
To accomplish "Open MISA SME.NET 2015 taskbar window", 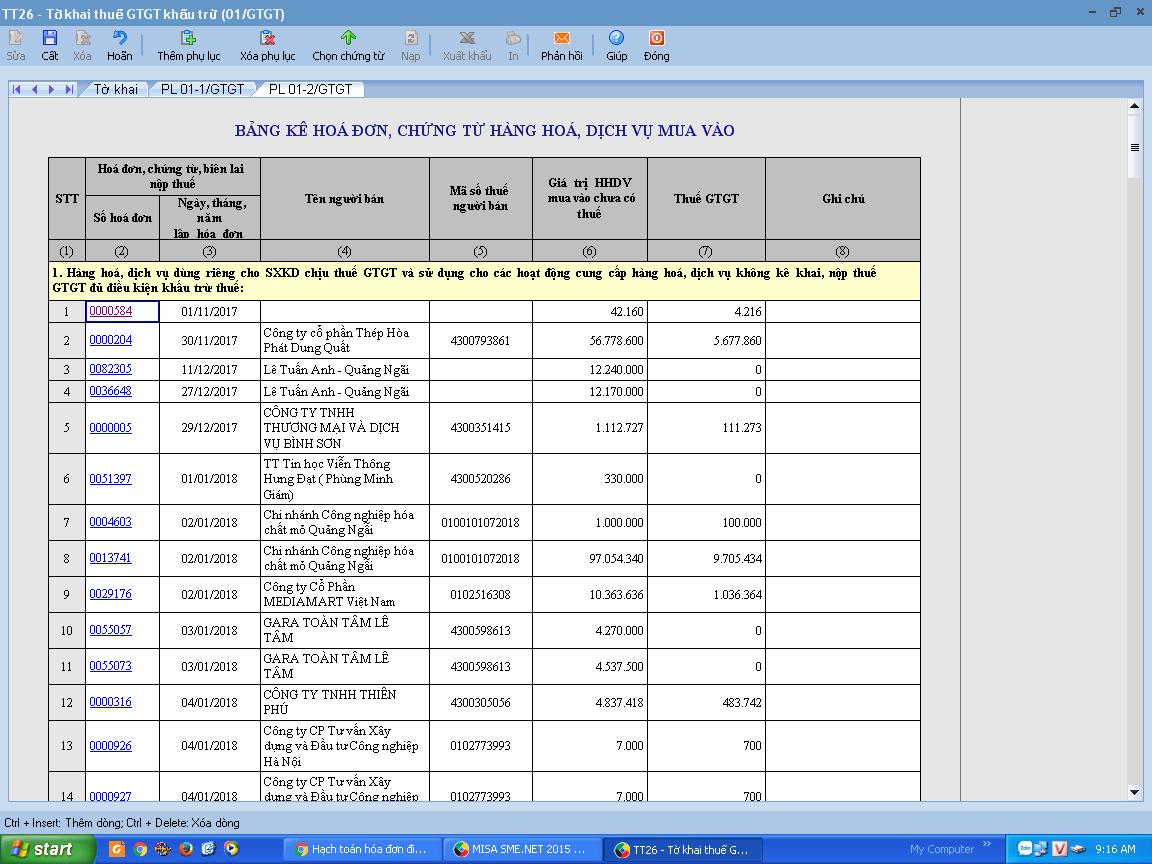I will 522,849.
